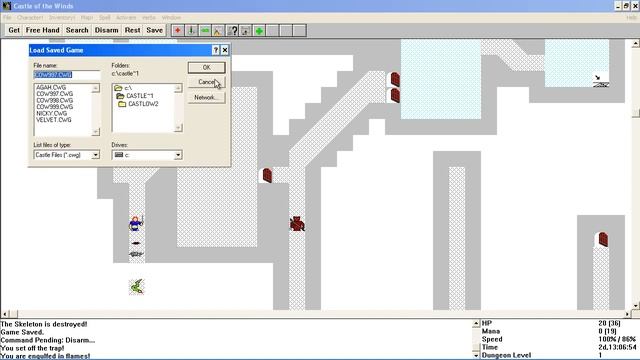
Task: Select VELVET.CWG in the file list
Action: tap(53, 120)
